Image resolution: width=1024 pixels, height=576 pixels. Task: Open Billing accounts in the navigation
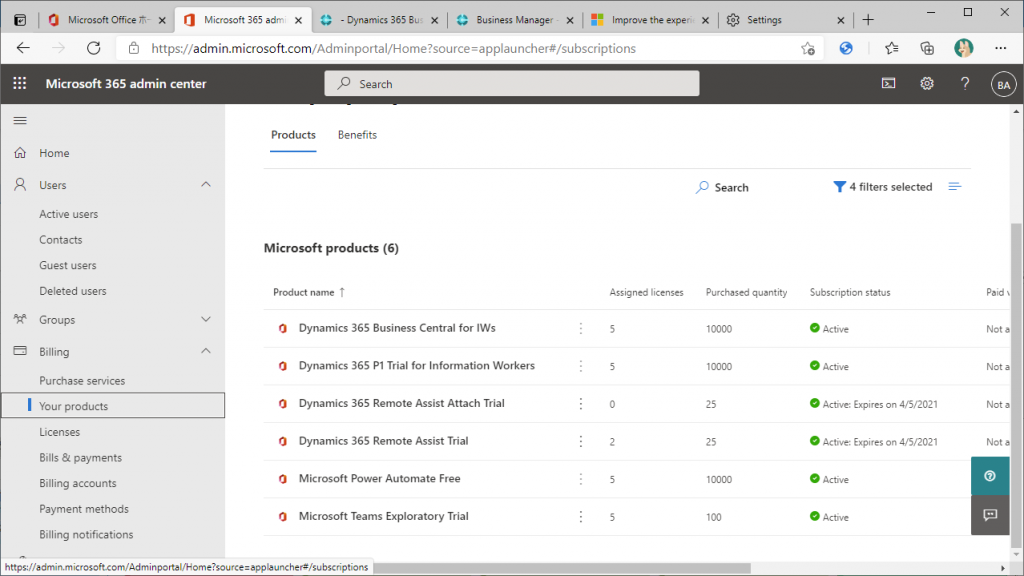[78, 483]
